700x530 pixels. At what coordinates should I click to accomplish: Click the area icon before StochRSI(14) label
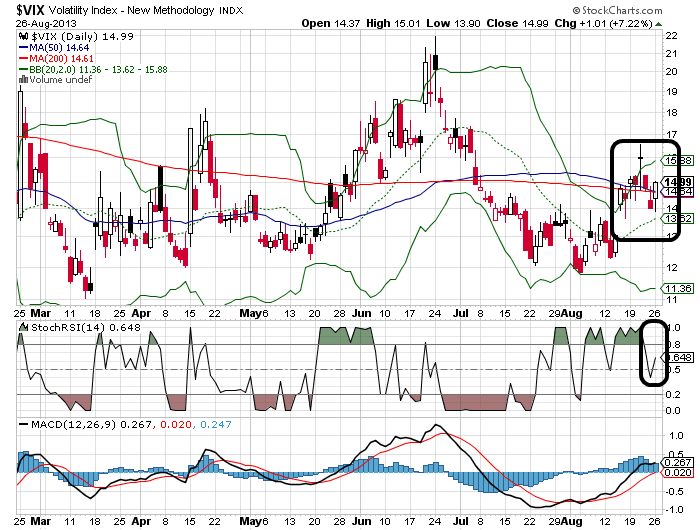[x=24, y=327]
